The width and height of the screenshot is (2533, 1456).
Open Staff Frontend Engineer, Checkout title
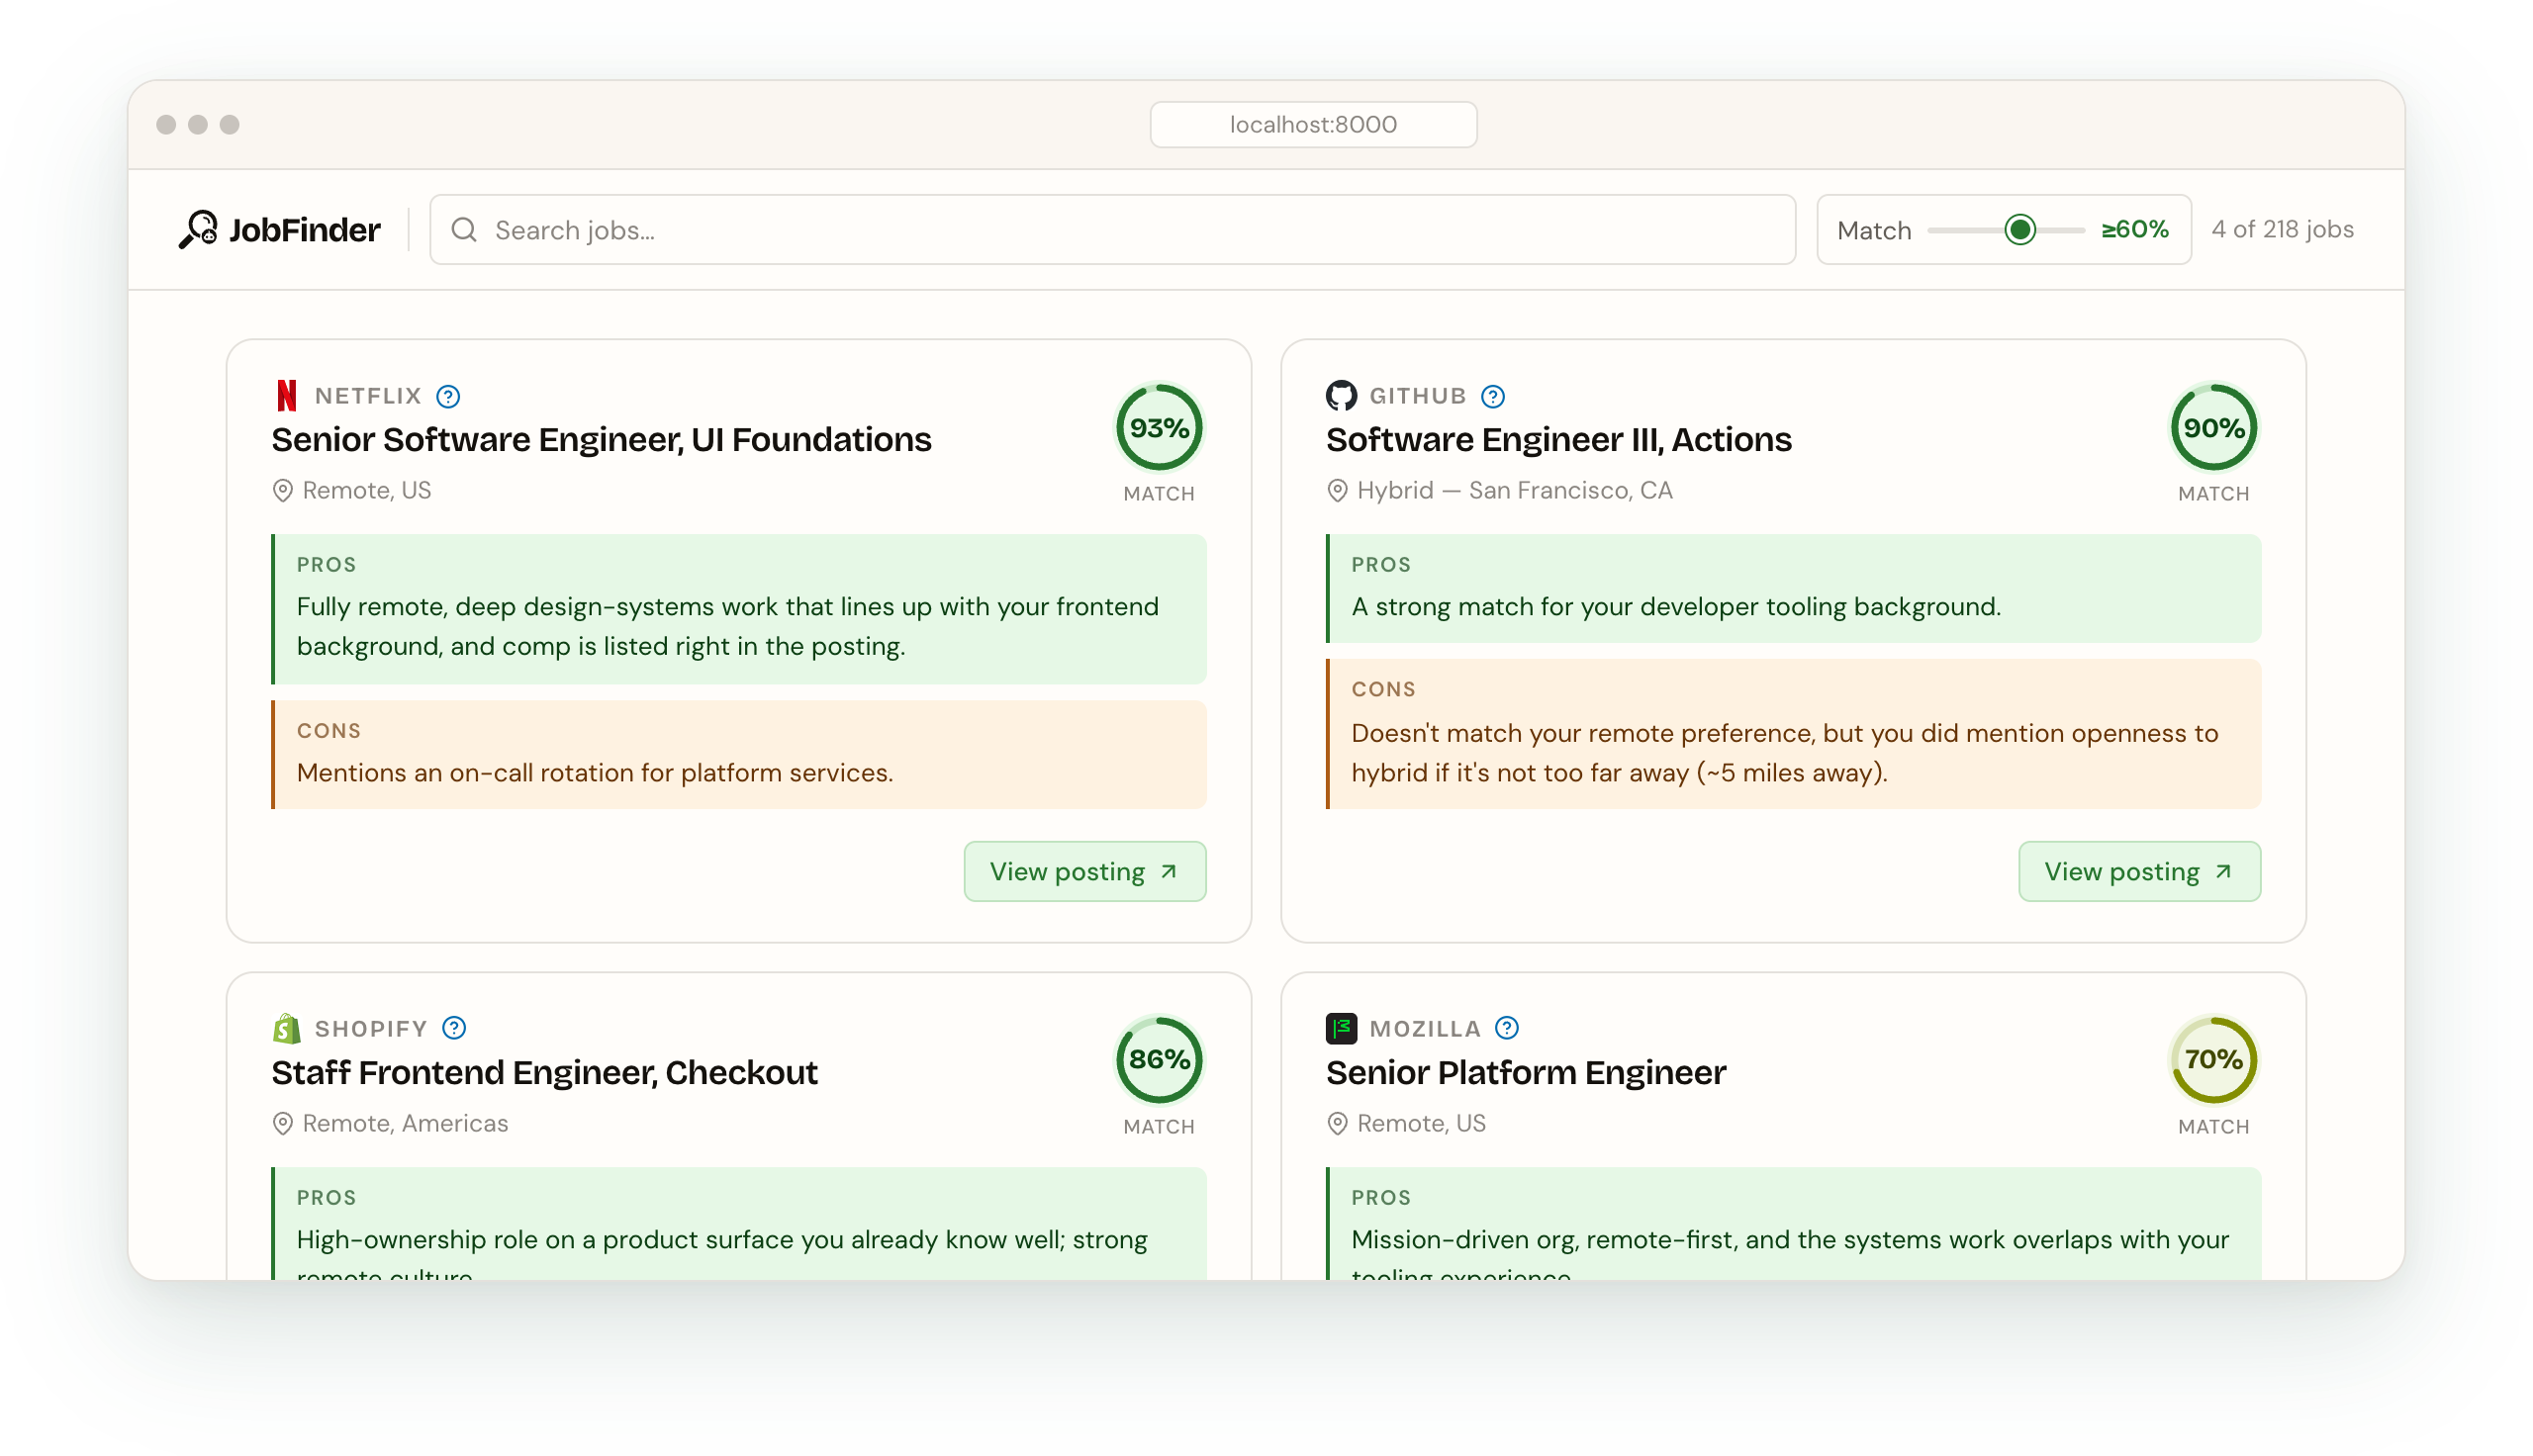point(544,1072)
